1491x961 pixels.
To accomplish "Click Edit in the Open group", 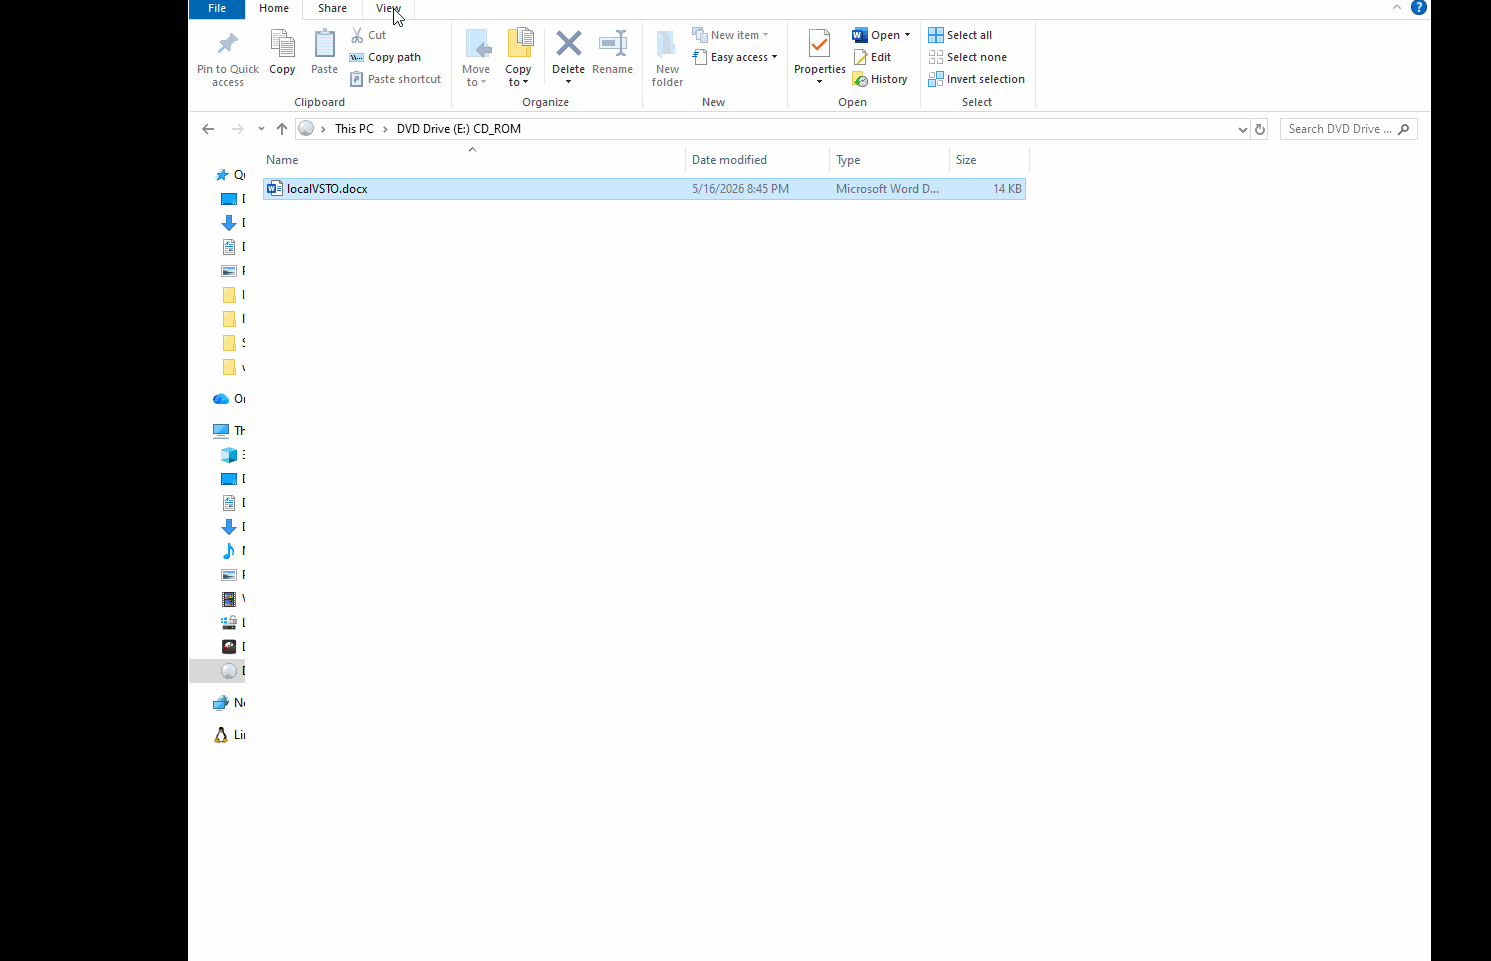I will coord(872,57).
